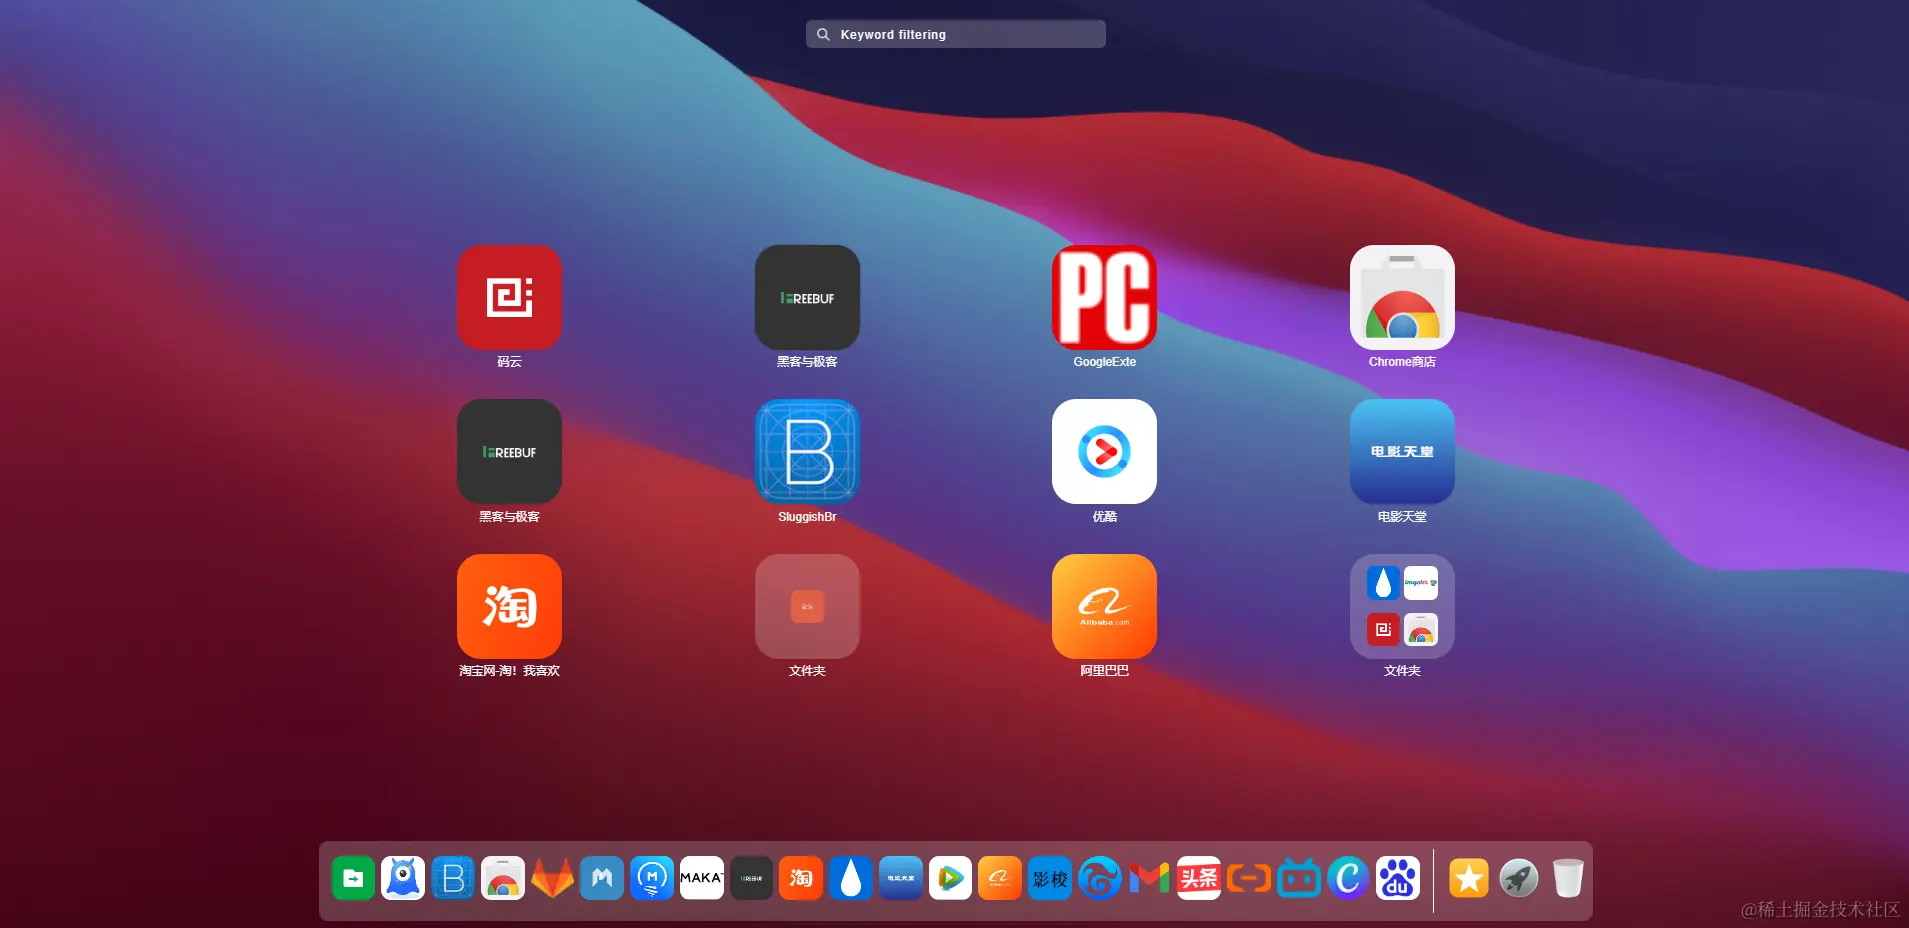Click the blueprint B icon in dock
The width and height of the screenshot is (1909, 928).
pyautogui.click(x=453, y=878)
